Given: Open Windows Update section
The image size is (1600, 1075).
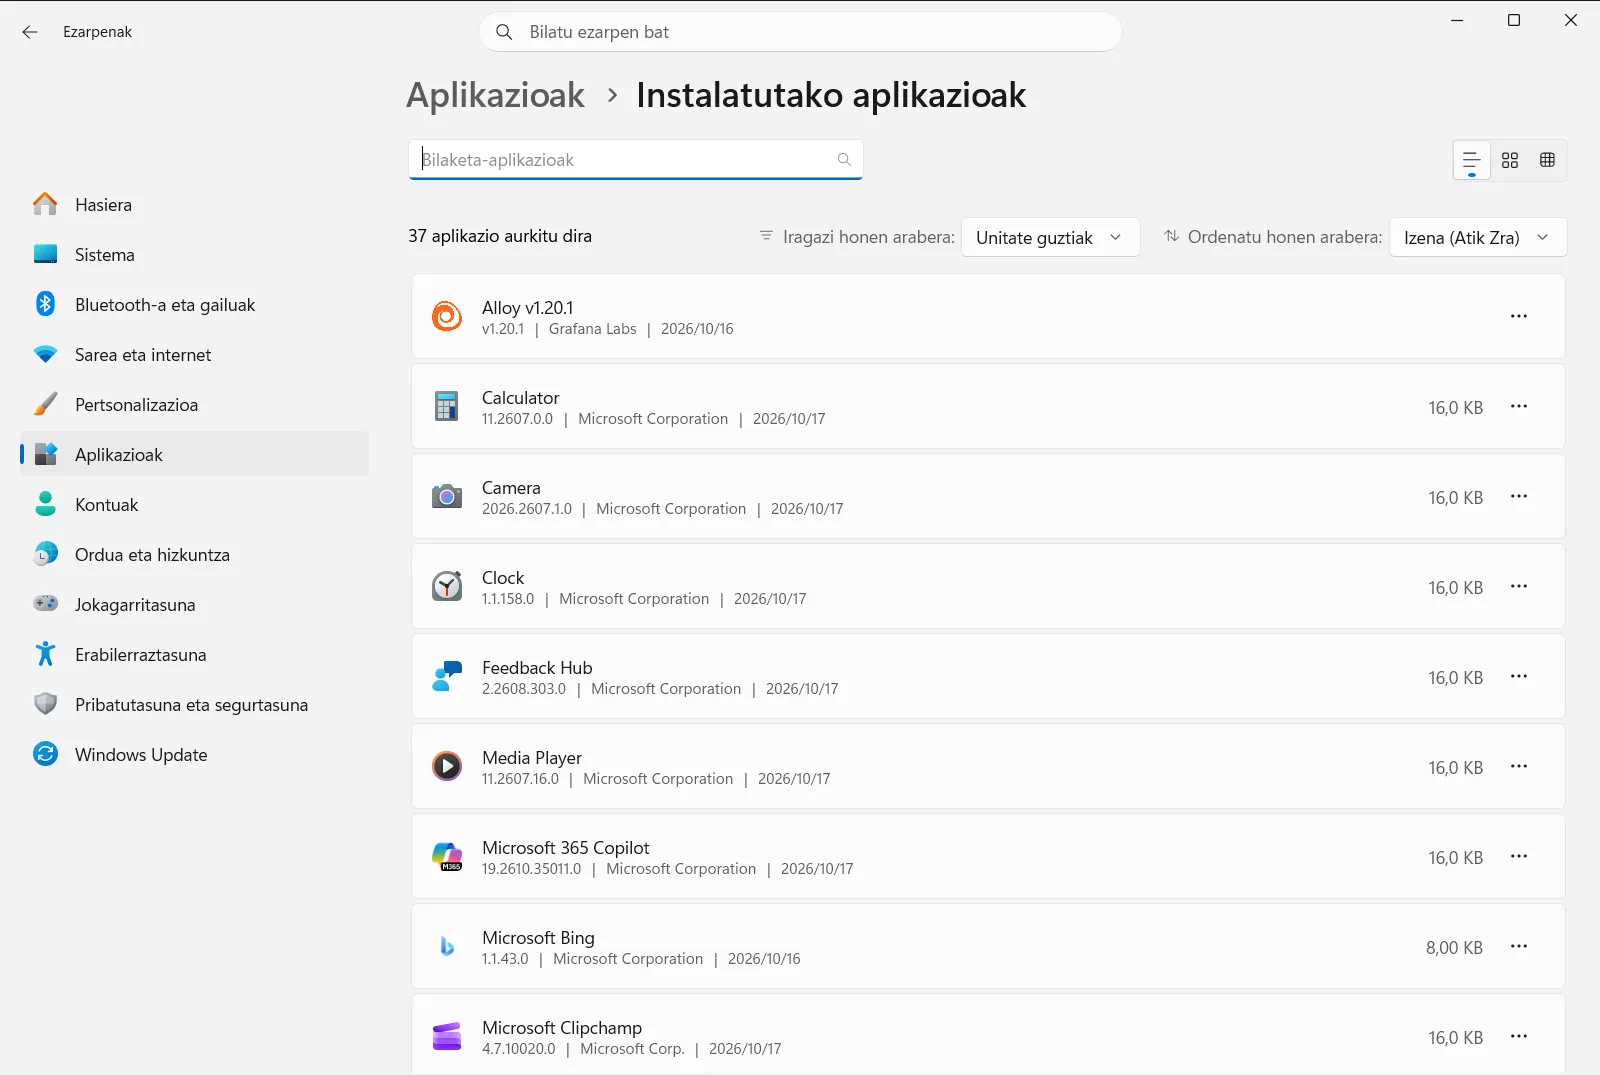Looking at the screenshot, I should coord(195,754).
